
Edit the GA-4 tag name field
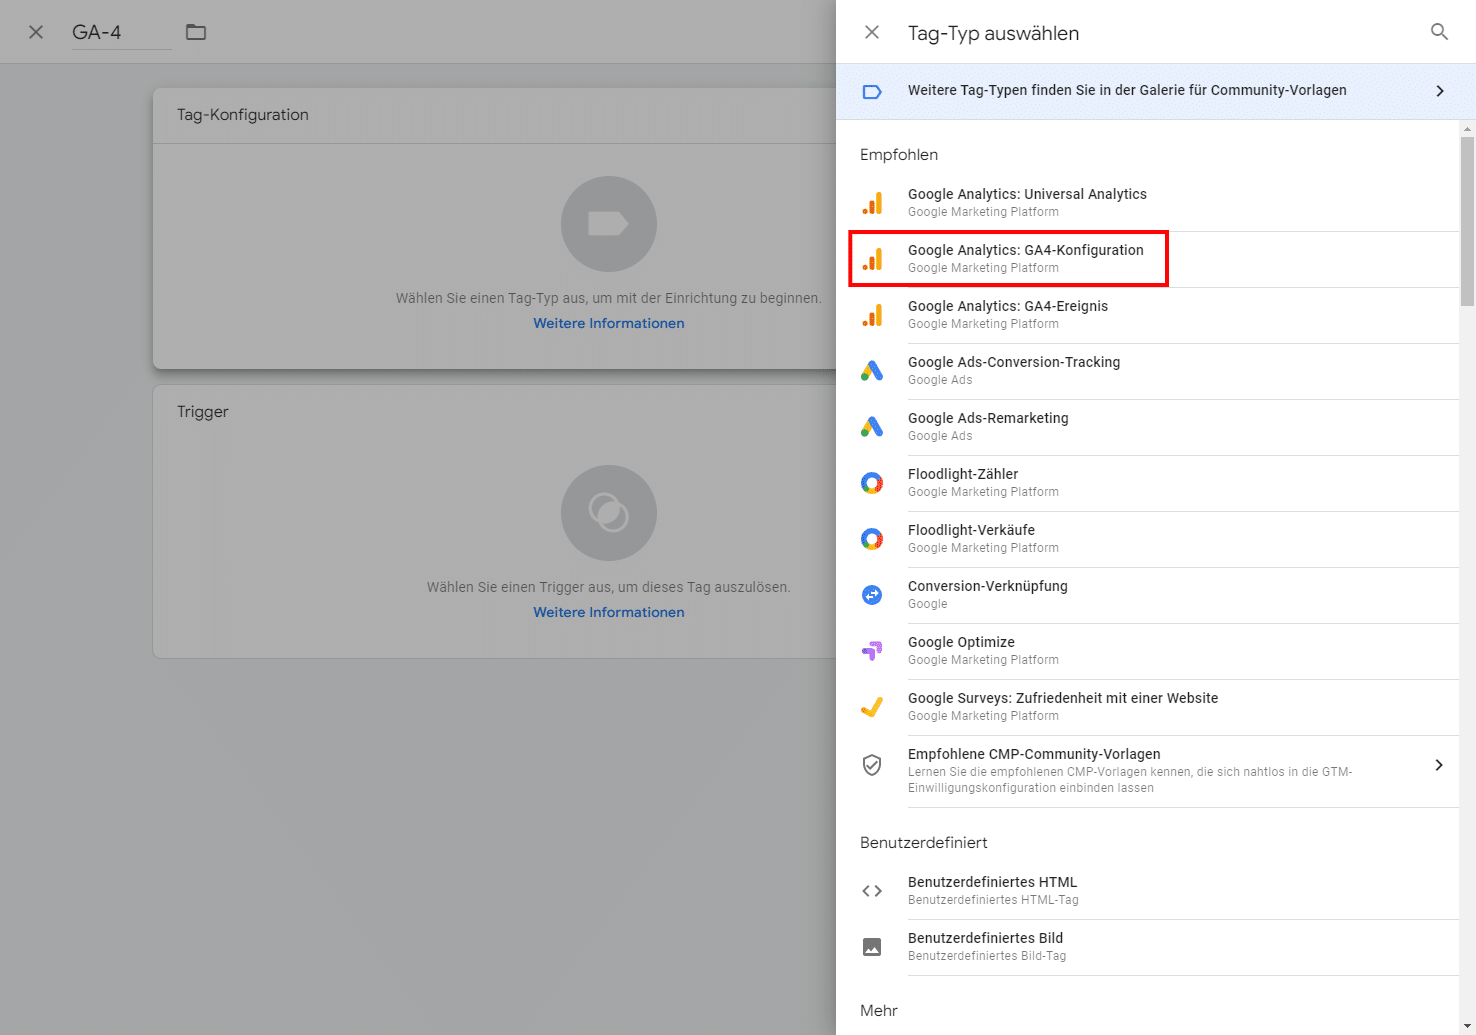point(121,32)
